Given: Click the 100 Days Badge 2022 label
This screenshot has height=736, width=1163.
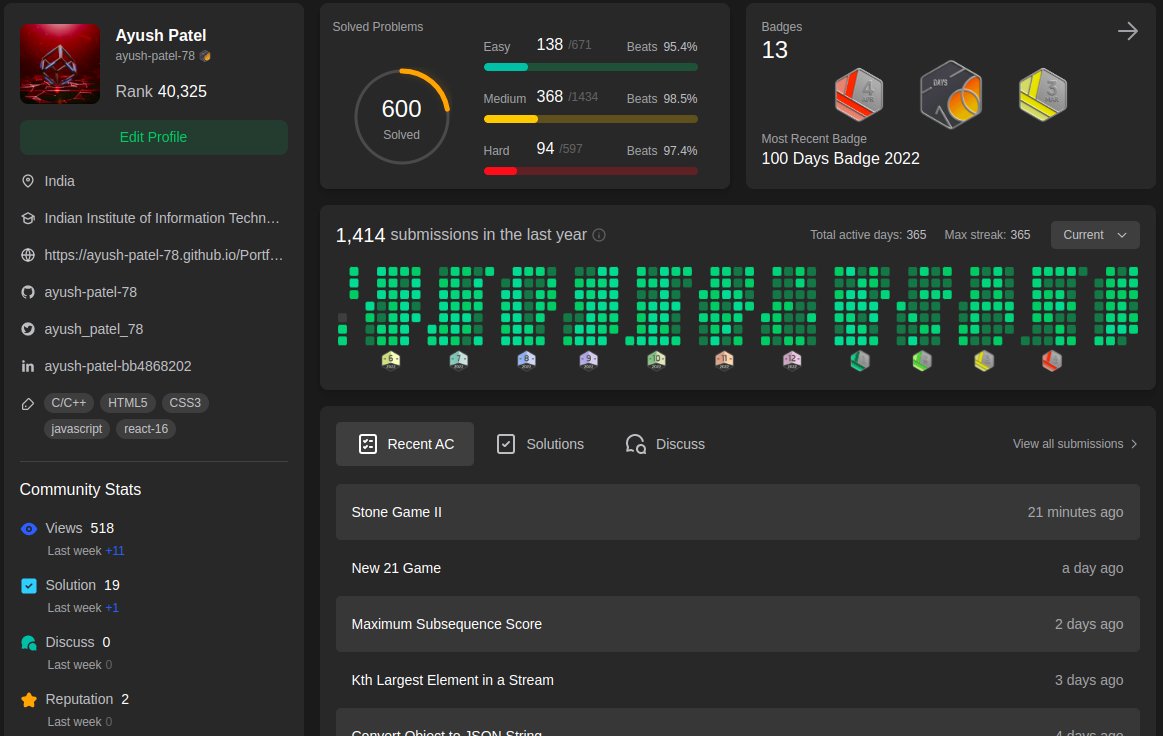Looking at the screenshot, I should point(840,159).
